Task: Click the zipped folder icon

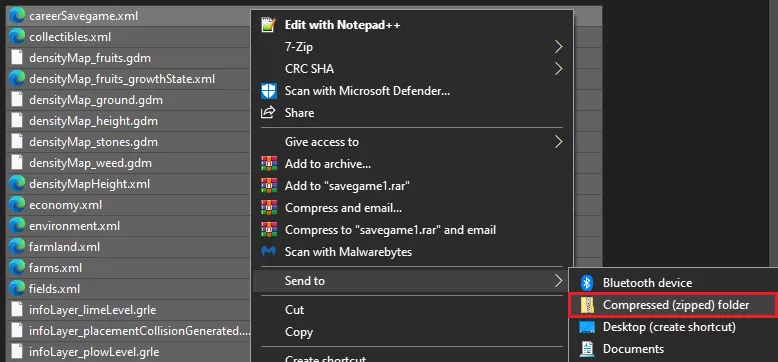Action: [587, 305]
